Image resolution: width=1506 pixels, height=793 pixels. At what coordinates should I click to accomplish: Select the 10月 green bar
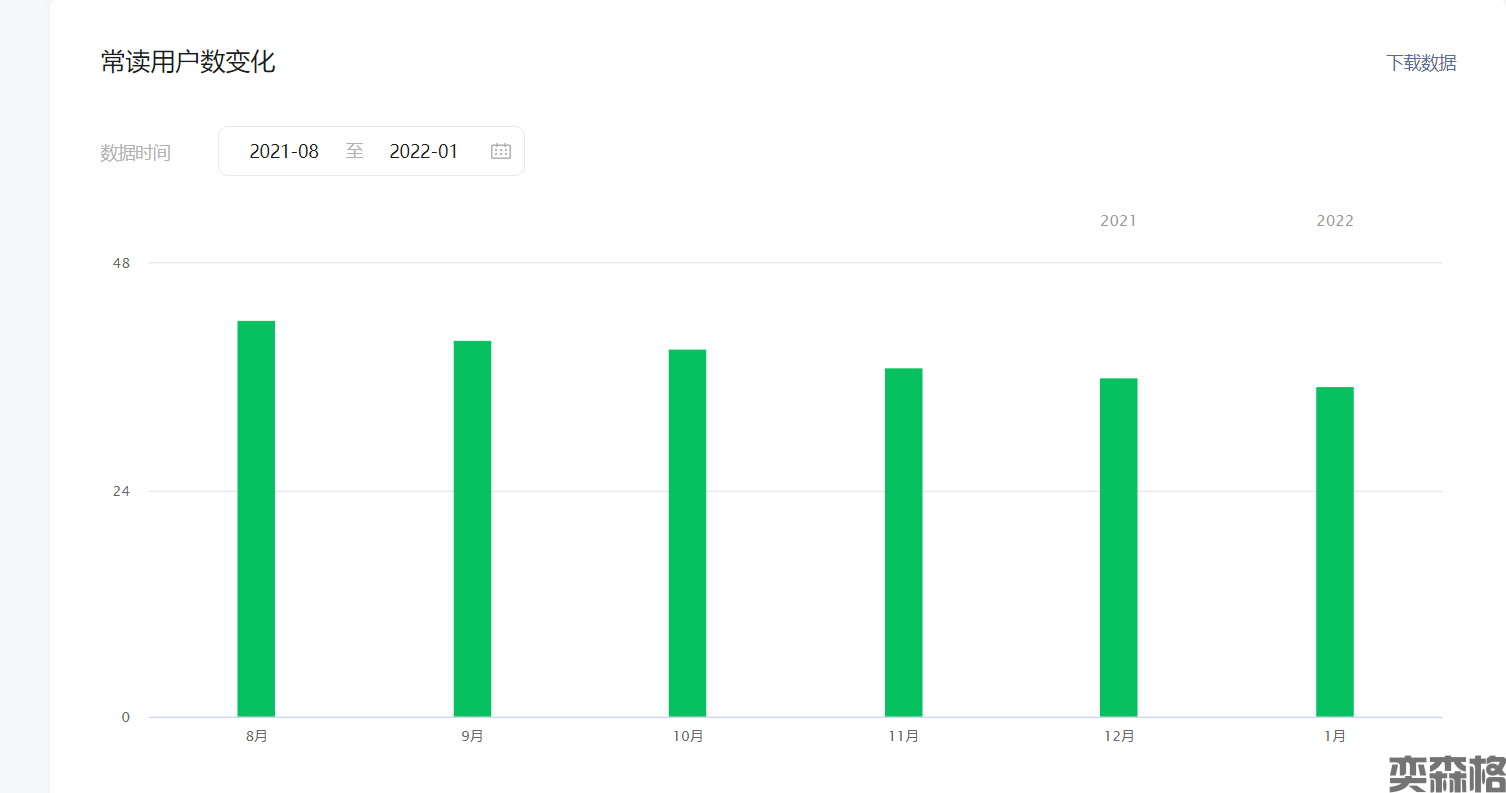coord(687,533)
